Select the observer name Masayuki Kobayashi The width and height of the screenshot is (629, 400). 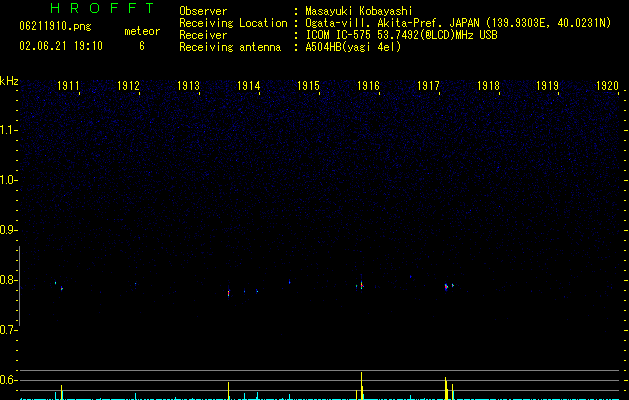(x=359, y=11)
